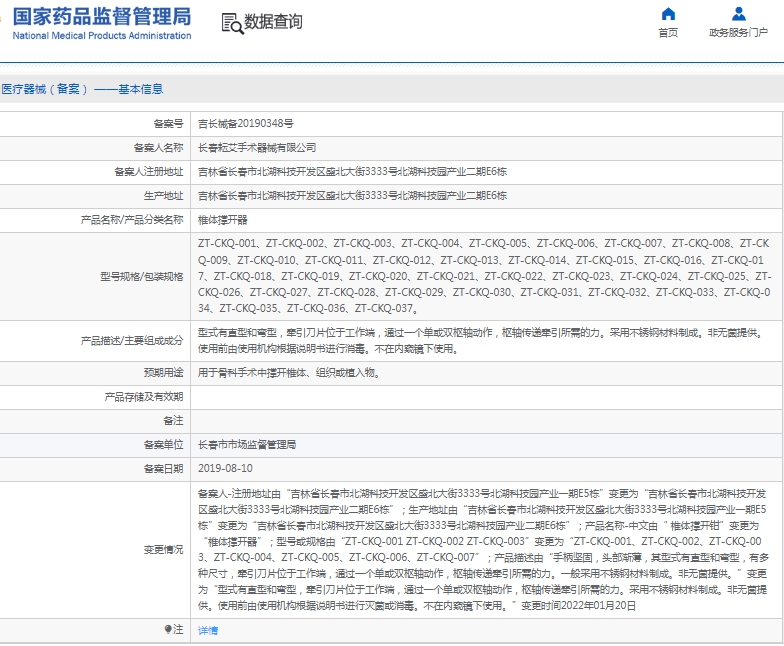Click the 备案人名称 row label
The height and width of the screenshot is (646, 784).
tap(158, 148)
